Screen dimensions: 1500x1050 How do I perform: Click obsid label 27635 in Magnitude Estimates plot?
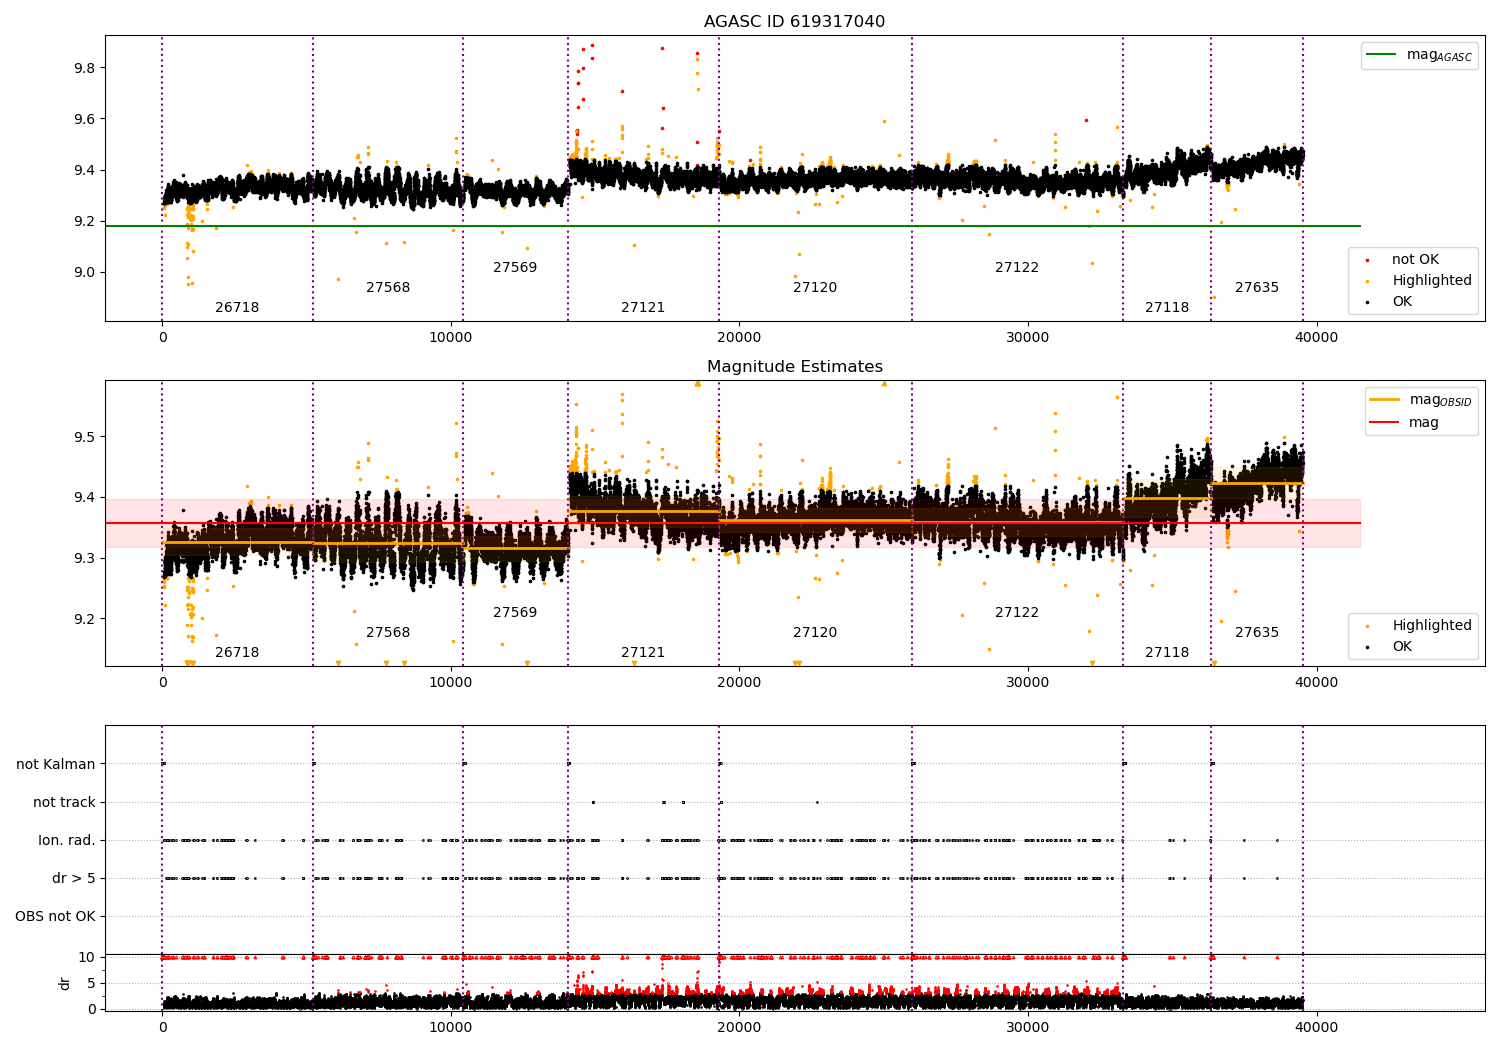tap(1257, 633)
